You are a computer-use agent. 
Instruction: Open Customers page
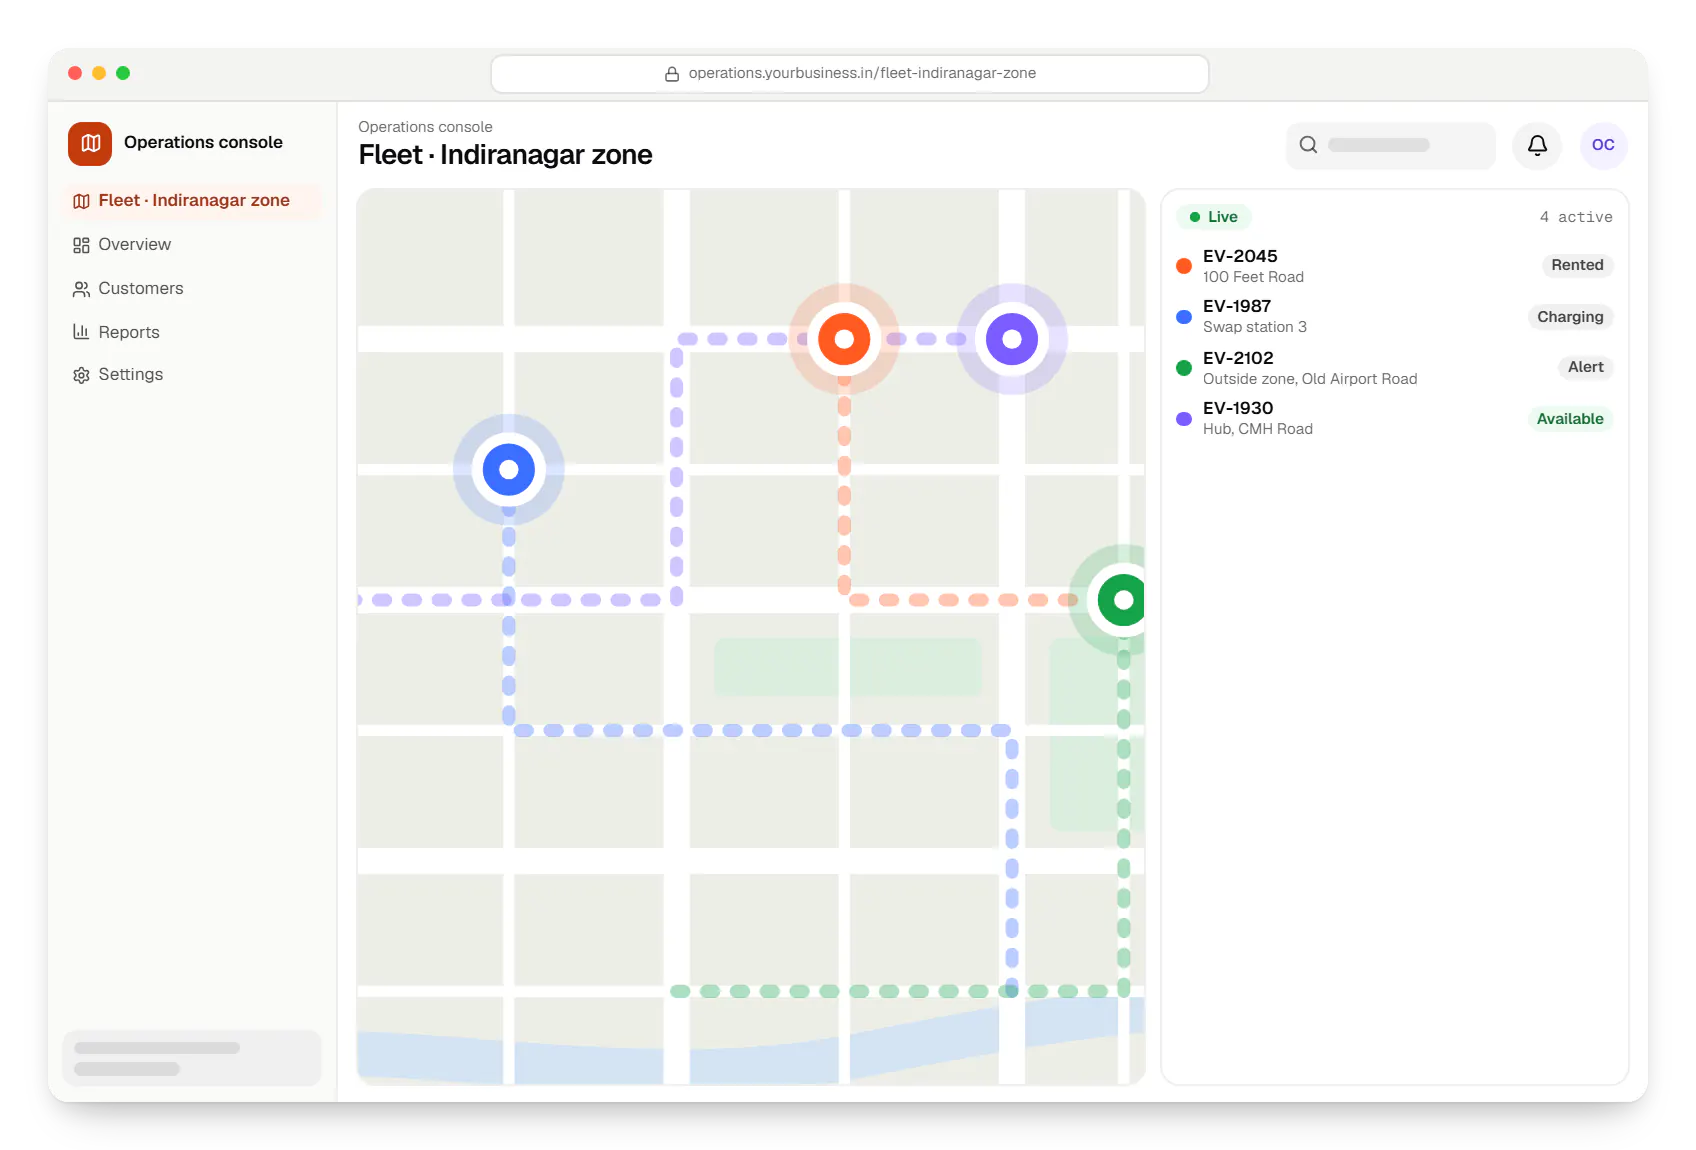point(192,288)
